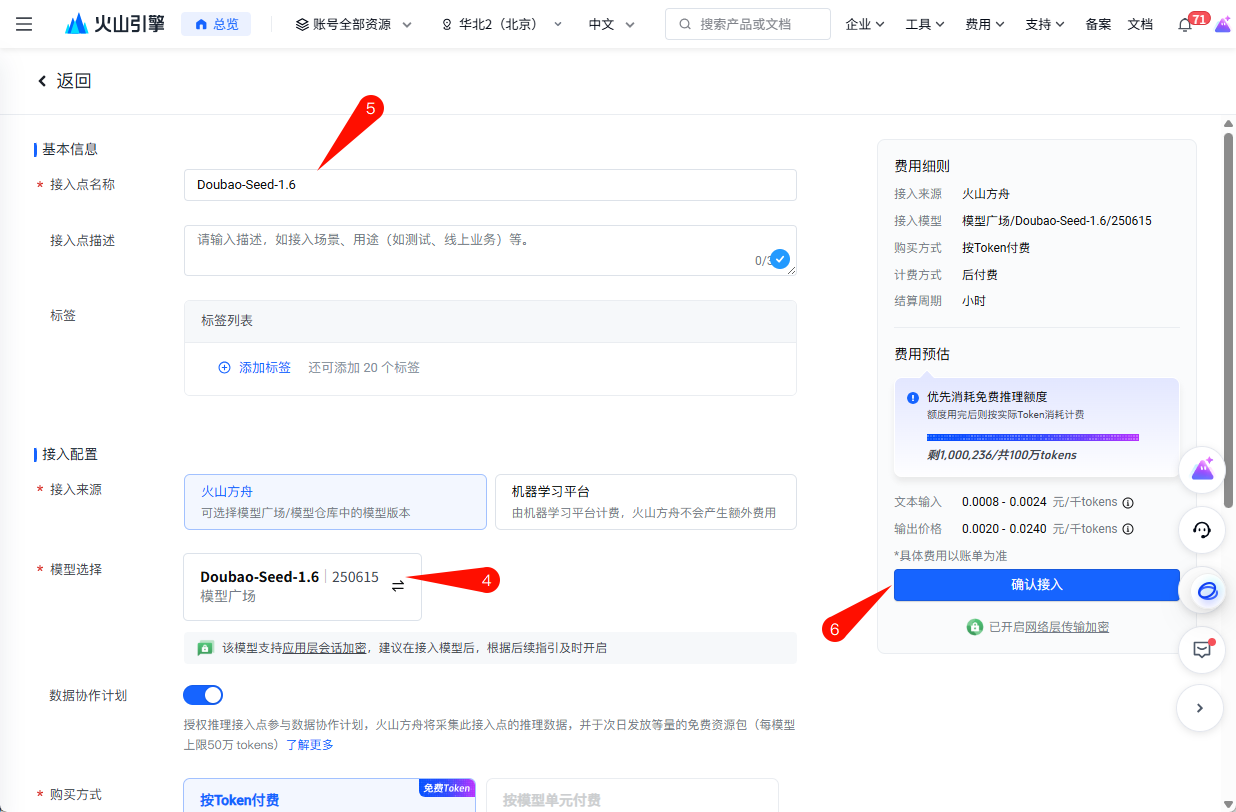
Task: Click the info icon beside 文本输入 price
Action: (1128, 503)
